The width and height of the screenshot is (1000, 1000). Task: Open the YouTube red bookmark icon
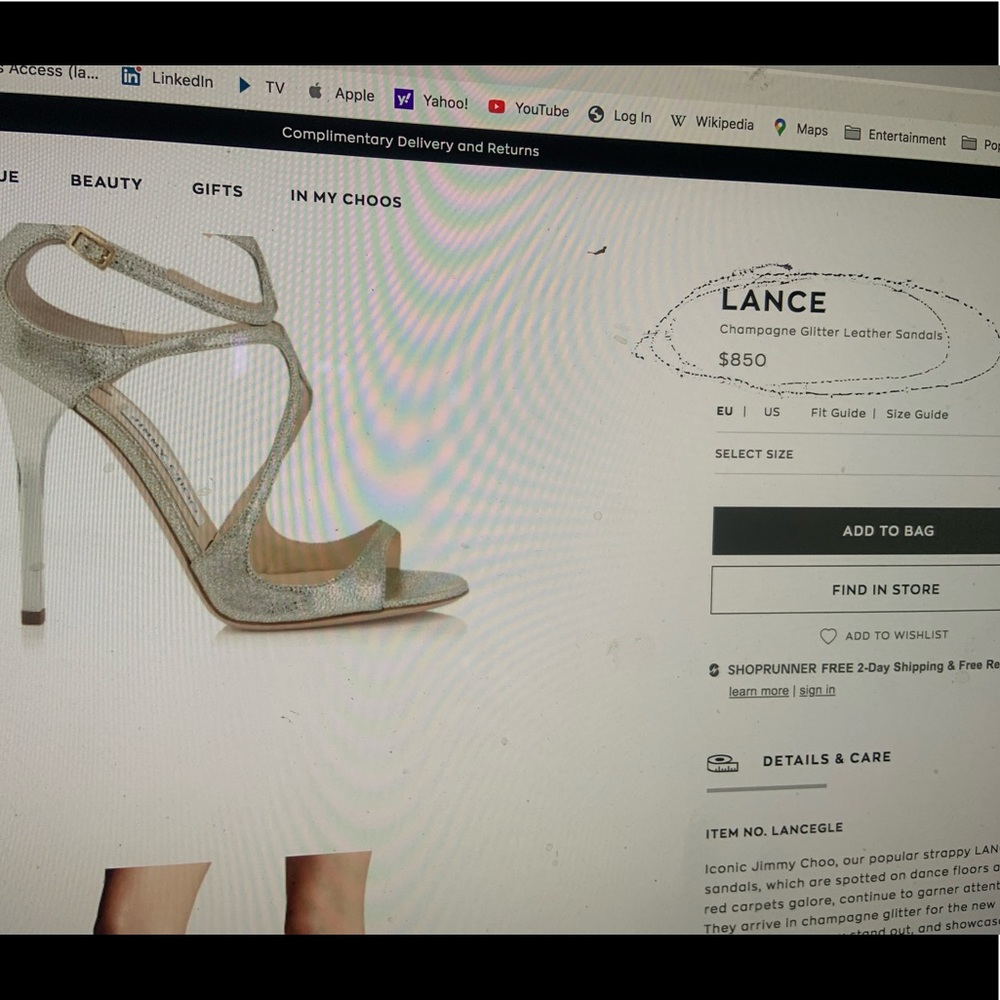[496, 107]
